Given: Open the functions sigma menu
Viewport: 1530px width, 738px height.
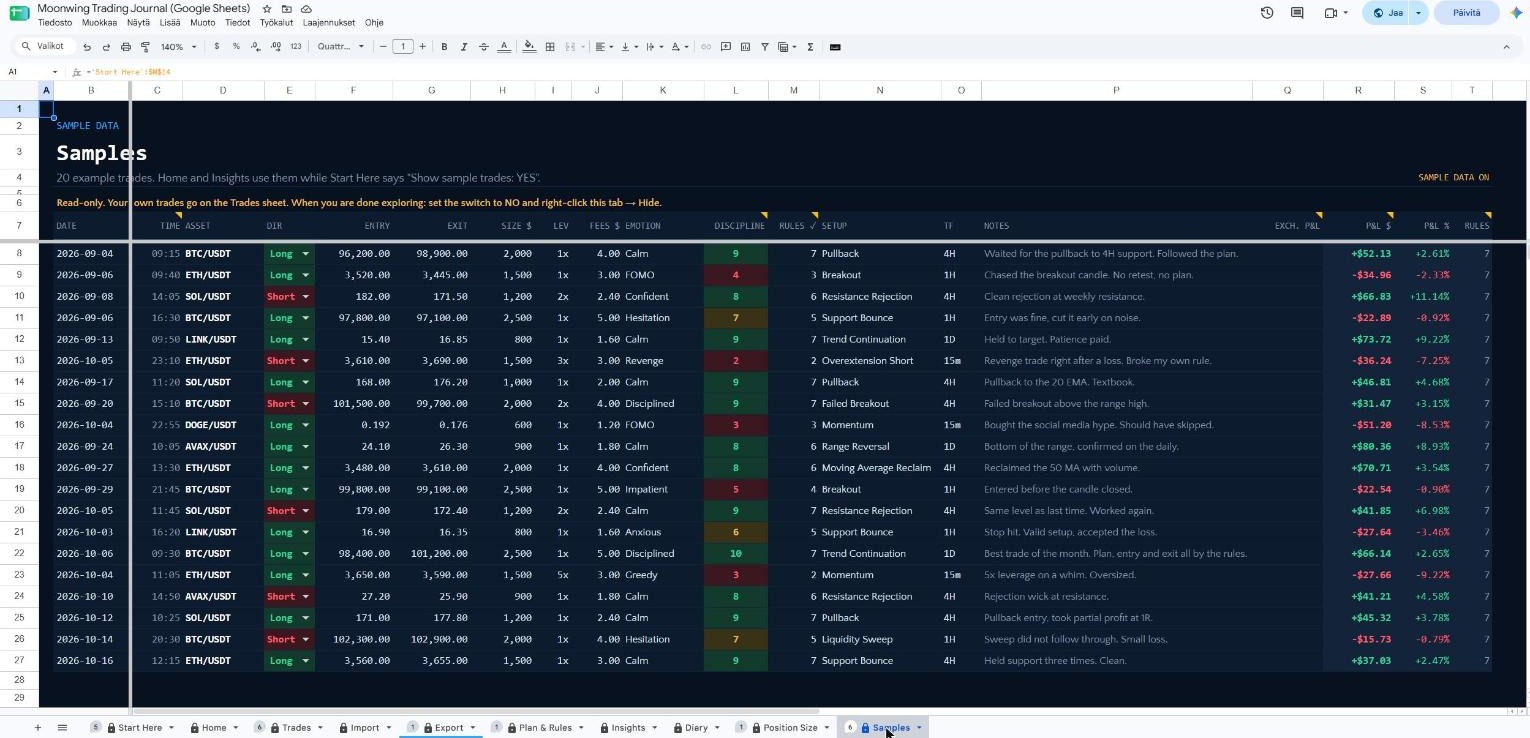Looking at the screenshot, I should [x=810, y=47].
